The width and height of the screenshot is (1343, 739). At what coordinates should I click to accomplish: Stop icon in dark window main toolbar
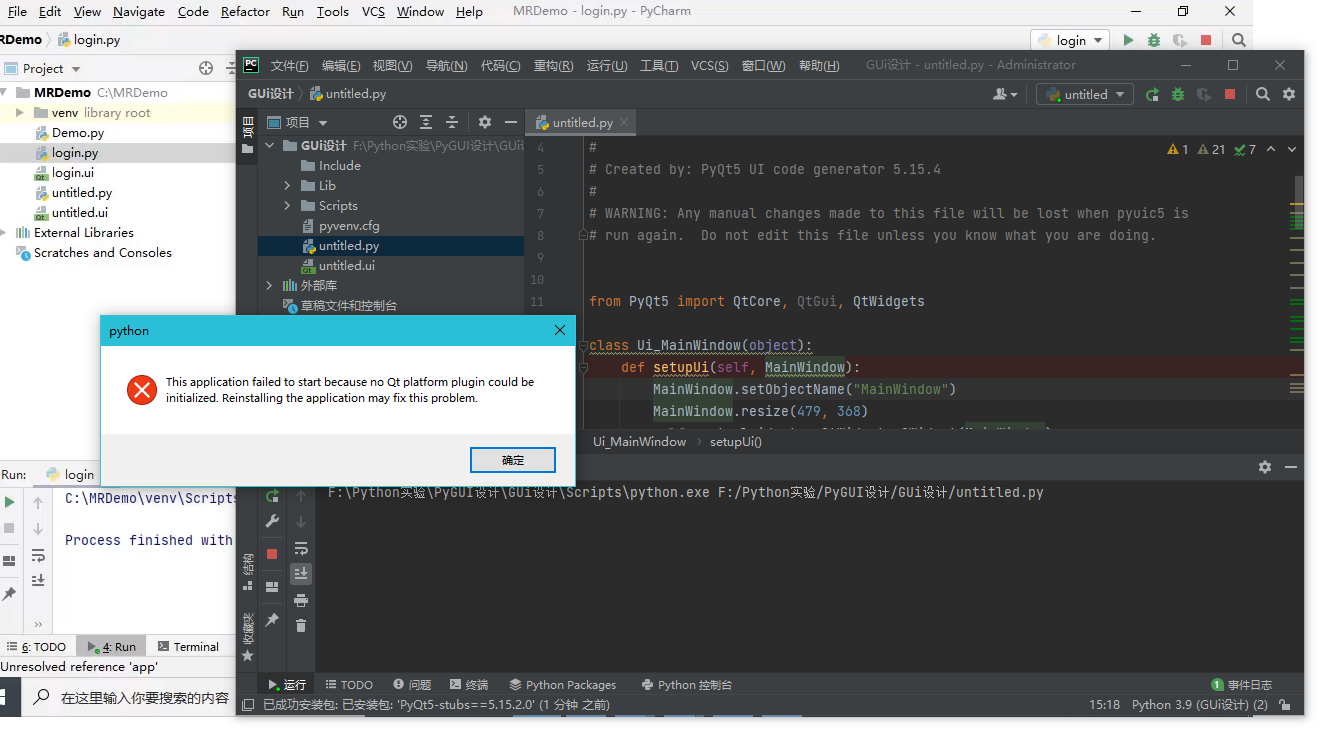[x=1230, y=94]
